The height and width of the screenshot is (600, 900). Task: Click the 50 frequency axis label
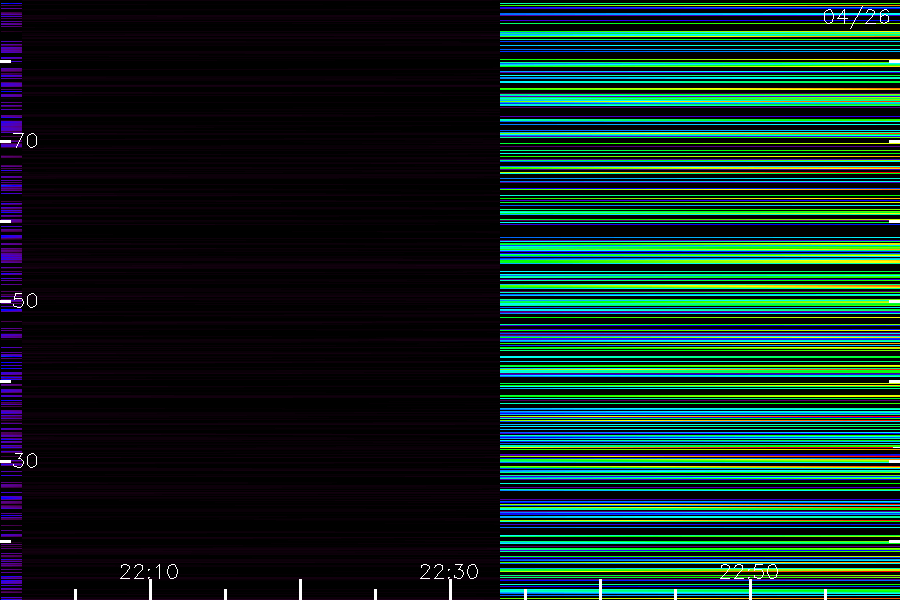click(x=25, y=300)
